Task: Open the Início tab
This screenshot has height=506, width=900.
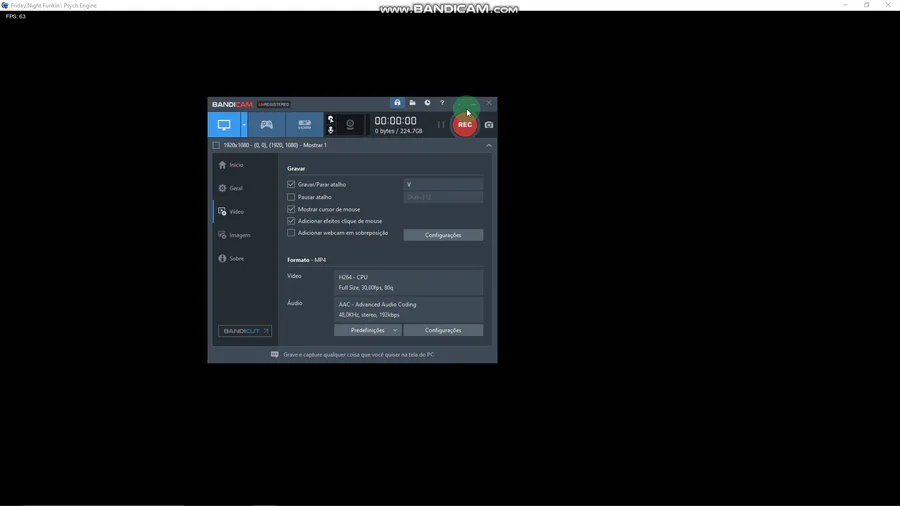Action: pos(246,165)
